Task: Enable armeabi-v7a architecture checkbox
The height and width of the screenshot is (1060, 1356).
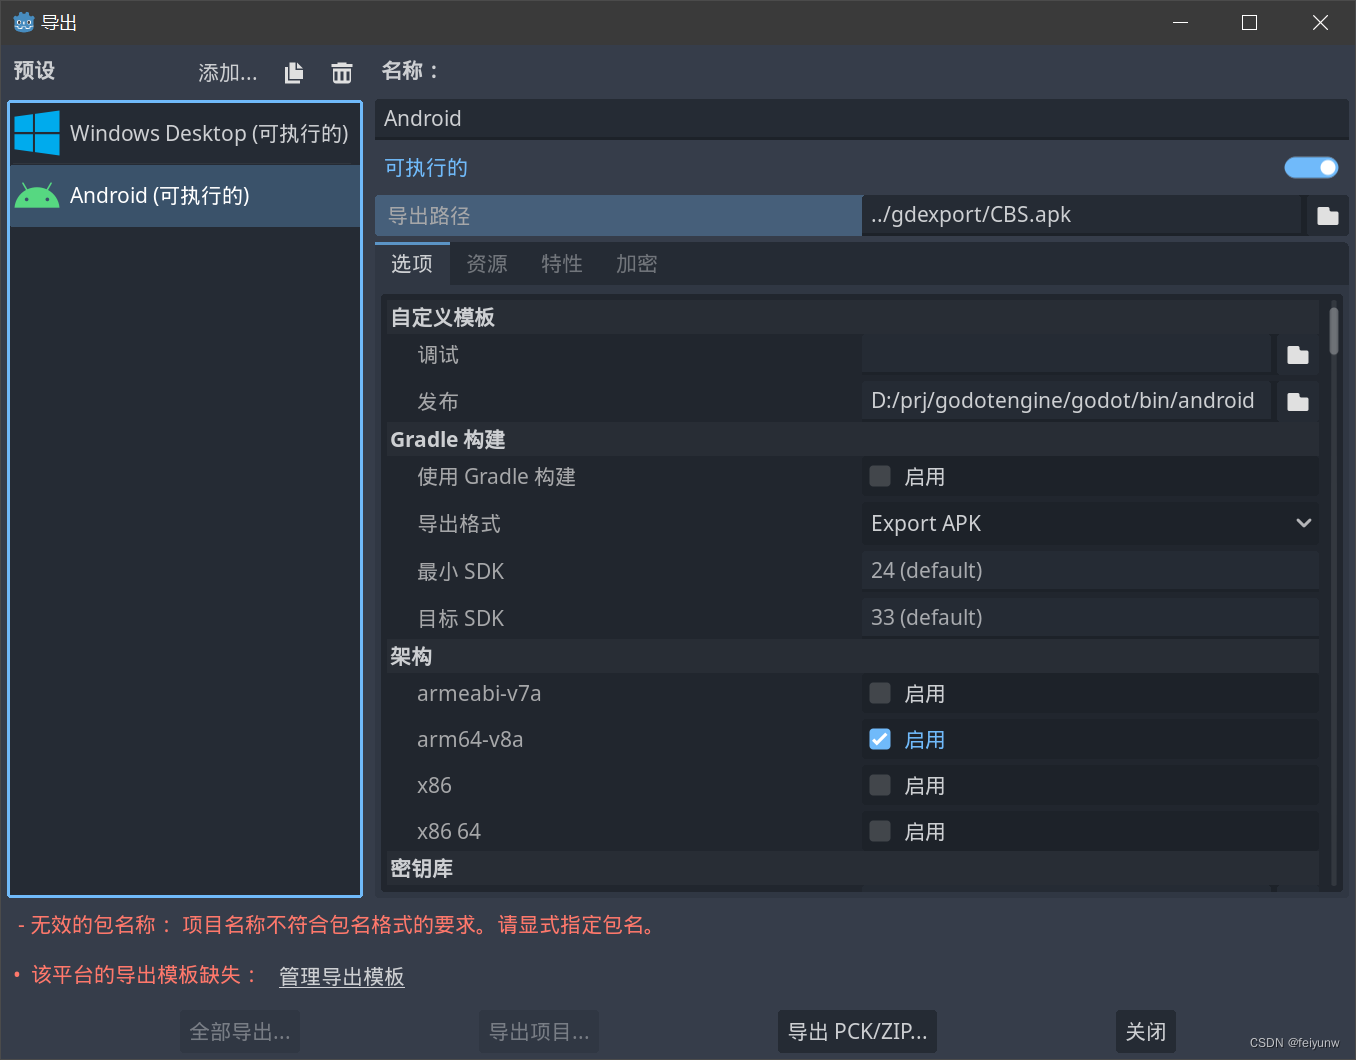Action: [x=880, y=693]
